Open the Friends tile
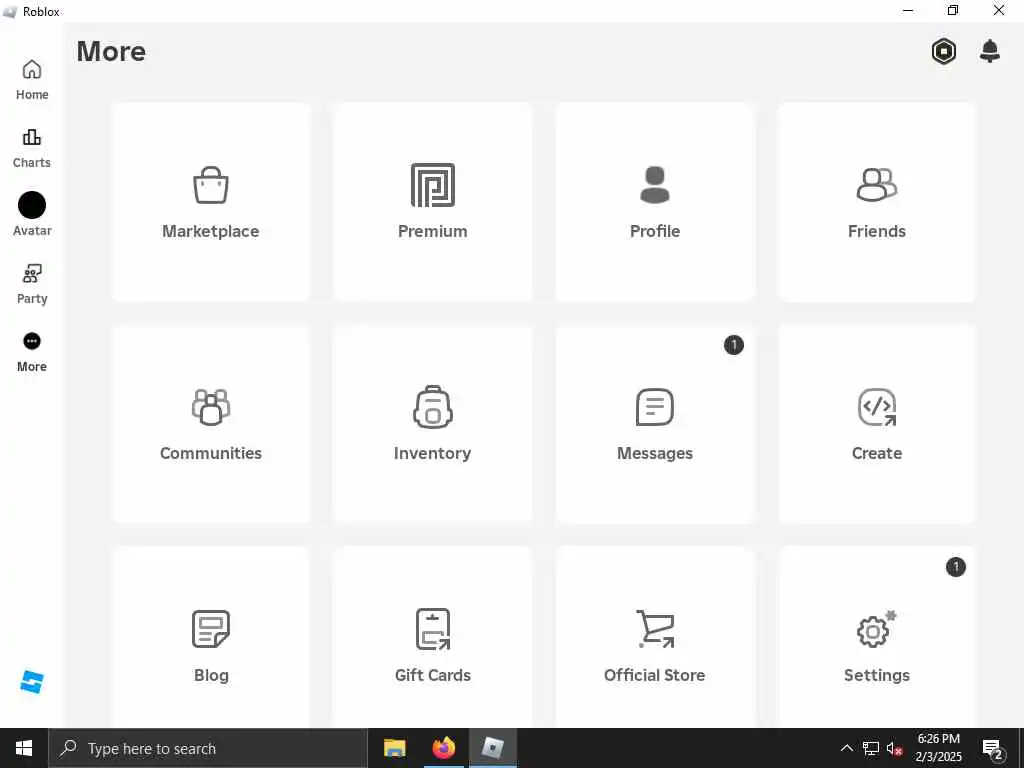 tap(876, 202)
